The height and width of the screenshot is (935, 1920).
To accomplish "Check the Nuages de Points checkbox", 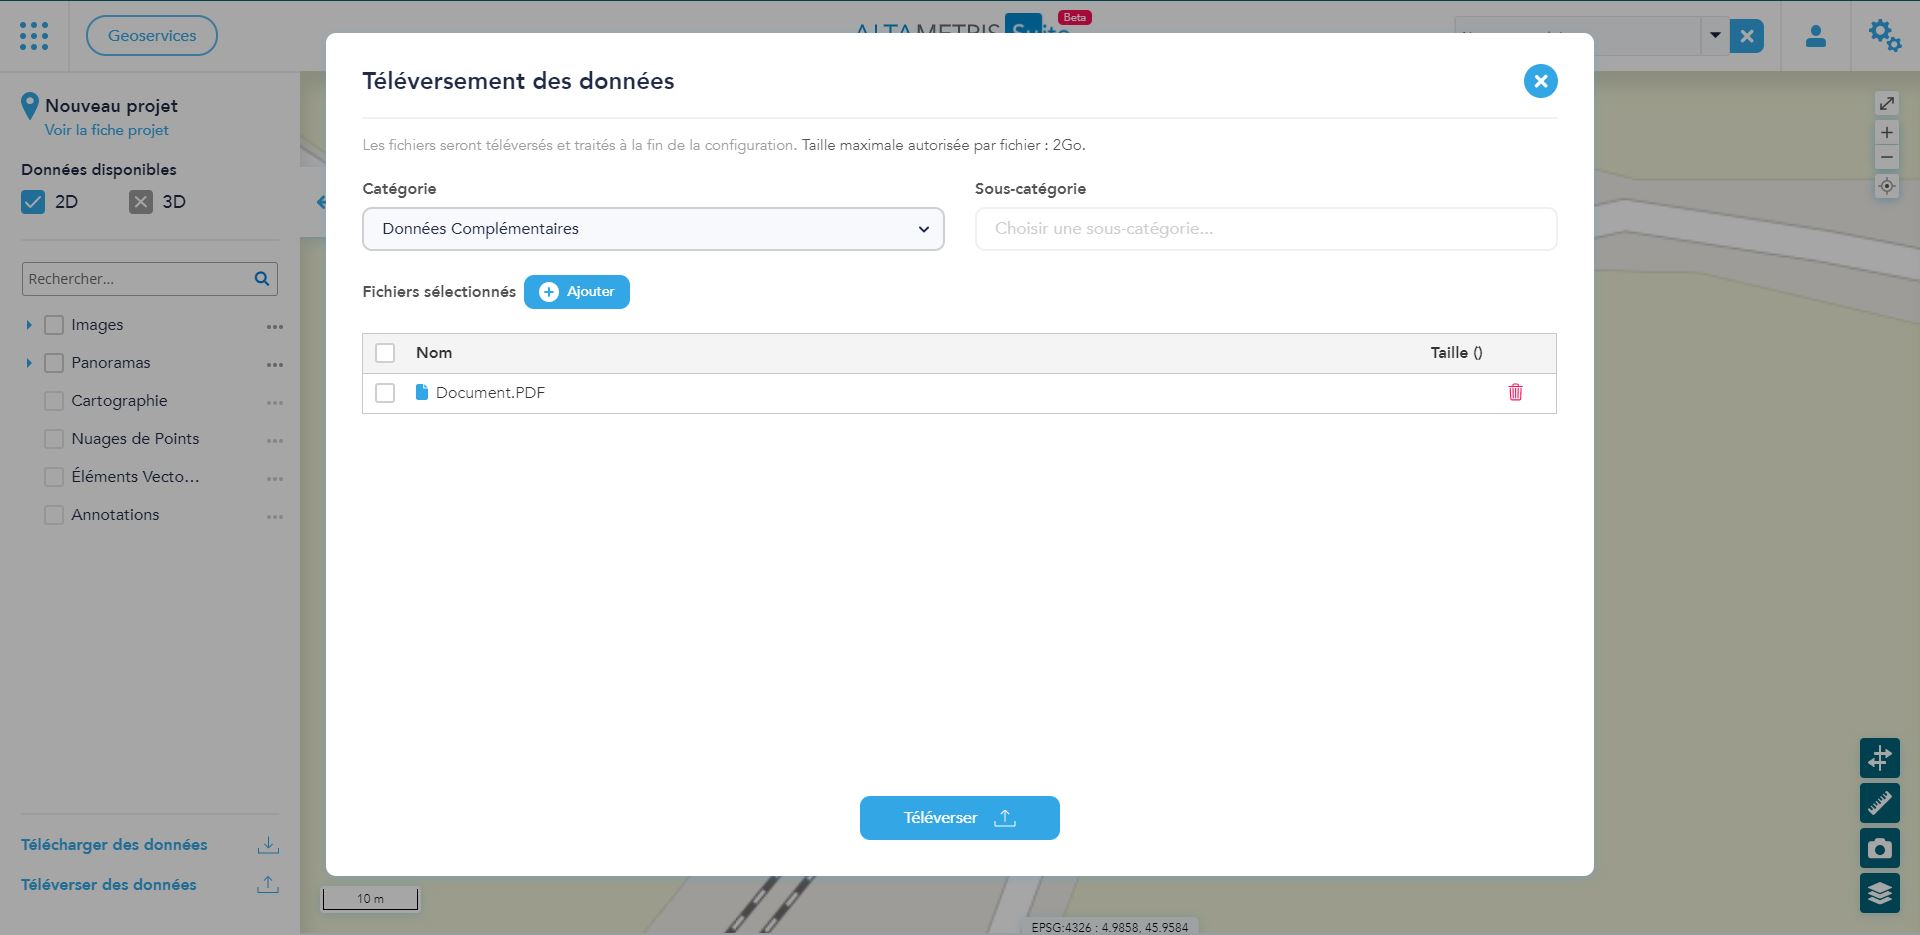I will pyautogui.click(x=54, y=439).
